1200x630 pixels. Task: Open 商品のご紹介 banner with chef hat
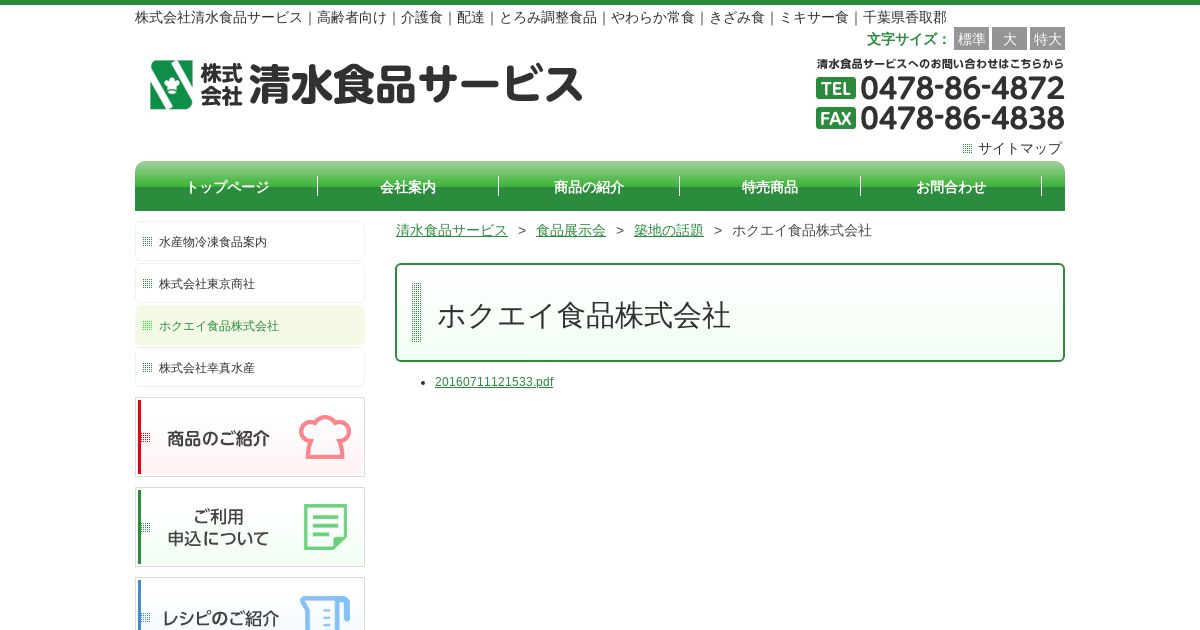point(250,437)
